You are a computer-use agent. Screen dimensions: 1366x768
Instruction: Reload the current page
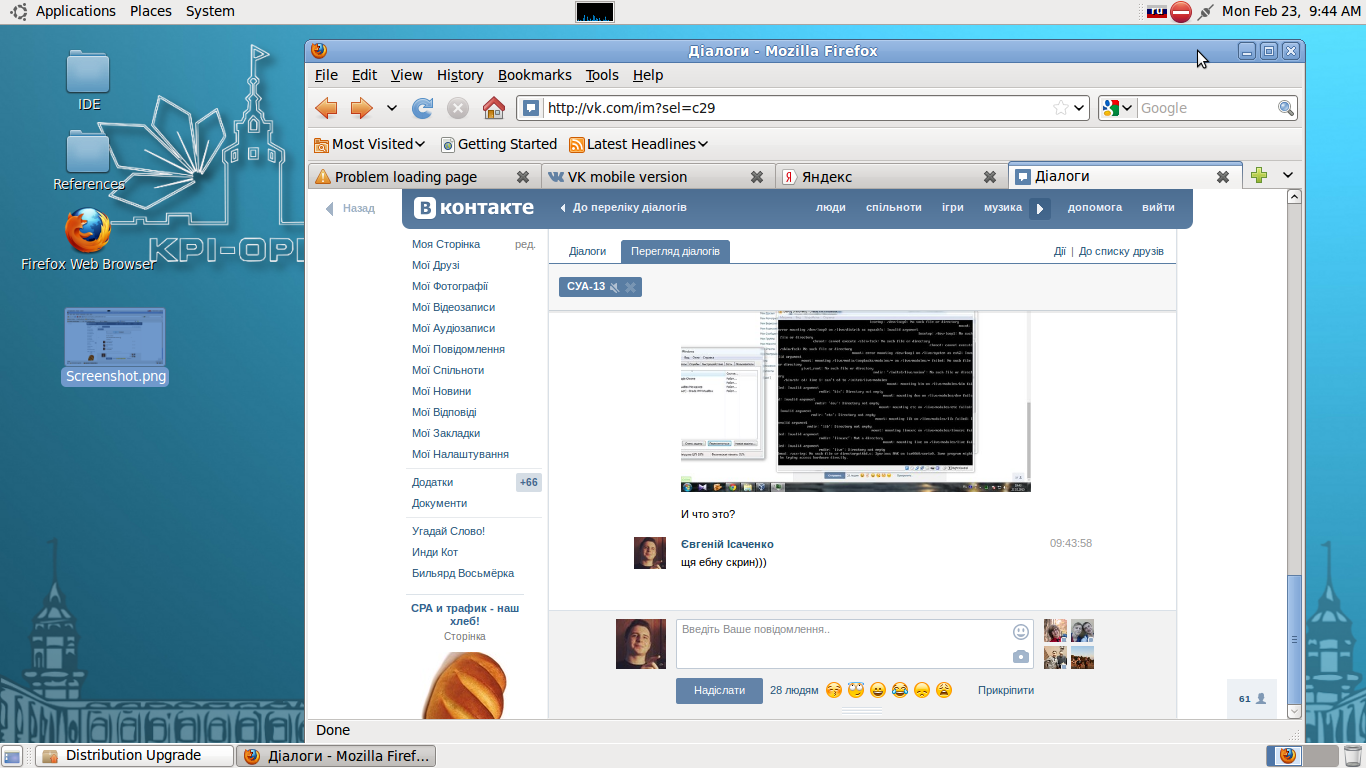(x=423, y=108)
